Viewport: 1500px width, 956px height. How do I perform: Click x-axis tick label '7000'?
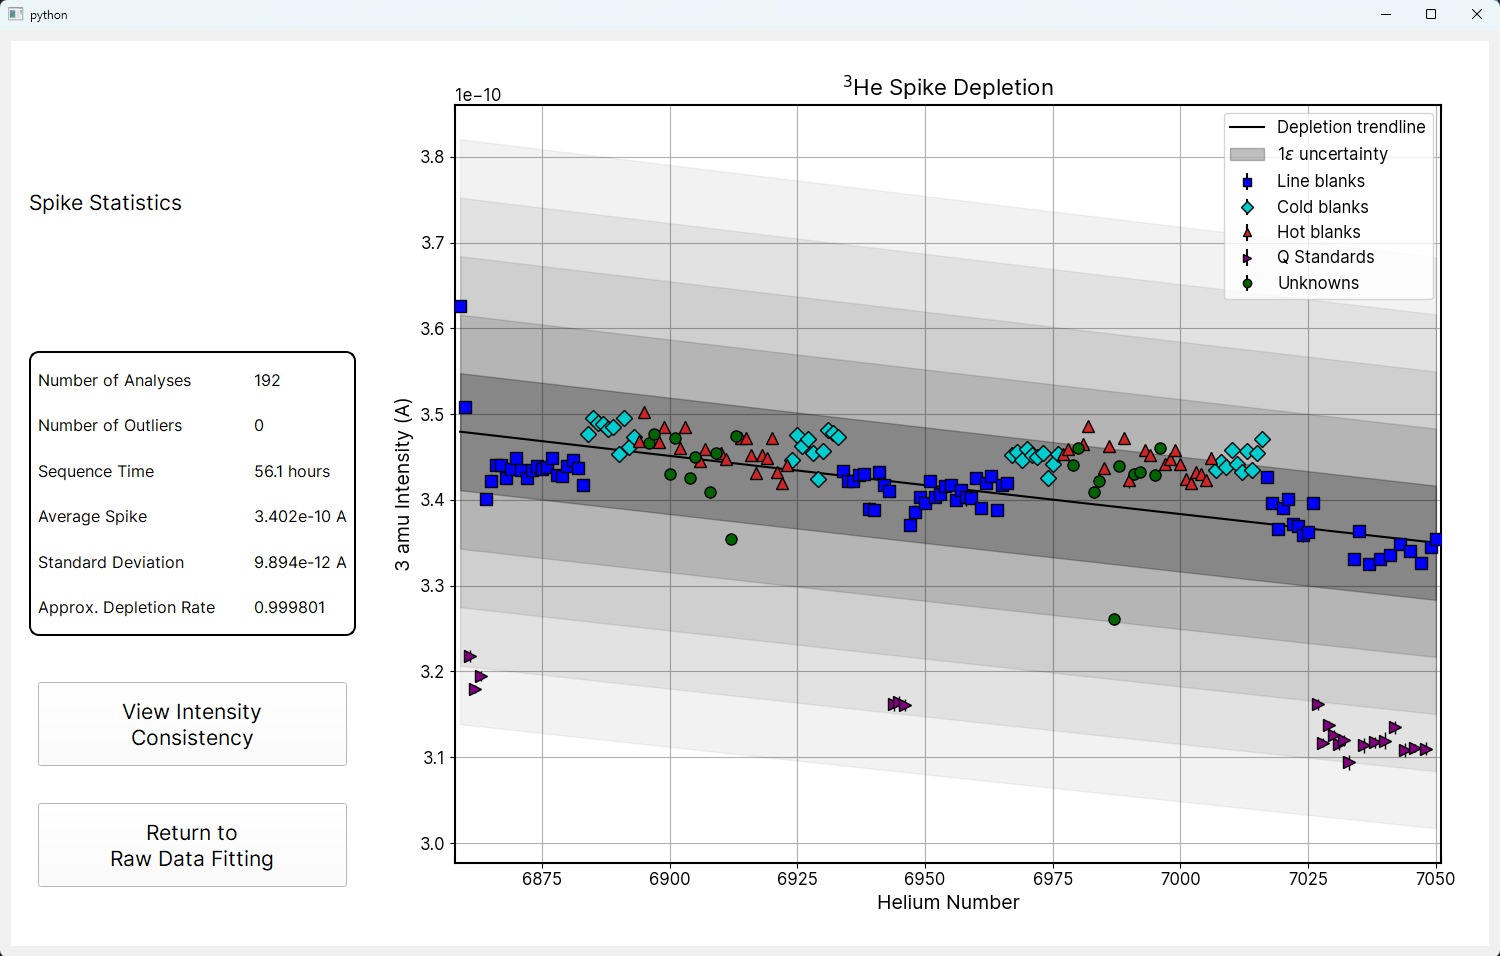[x=1180, y=879]
